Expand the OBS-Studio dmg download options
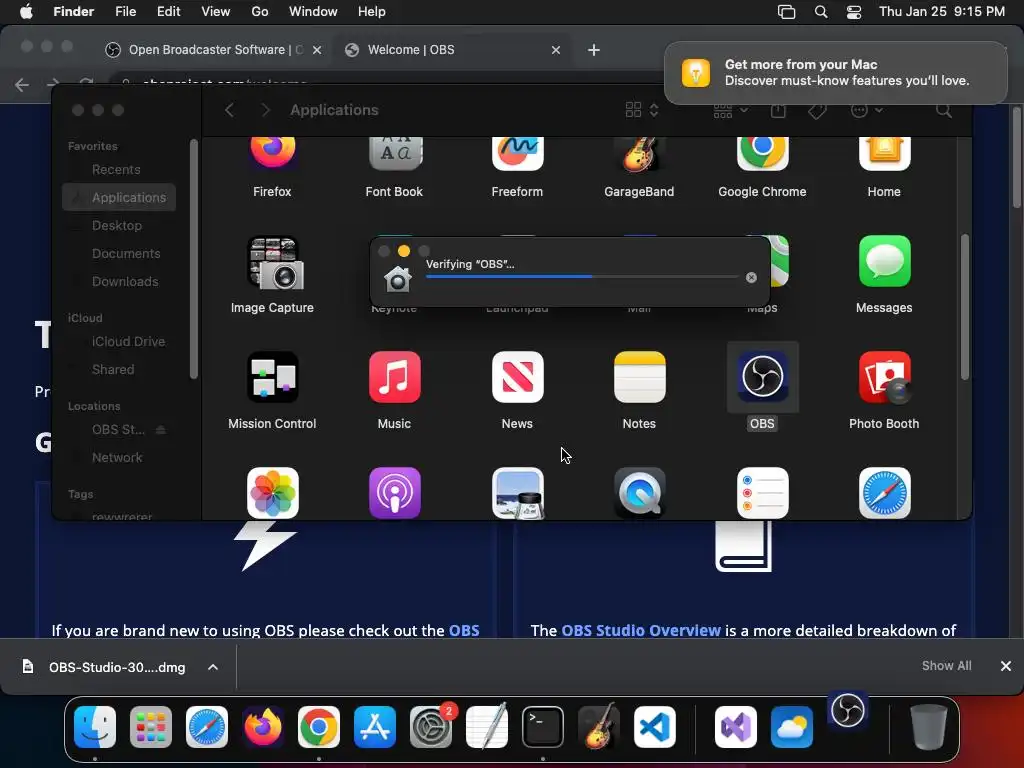The width and height of the screenshot is (1024, 768). click(213, 667)
